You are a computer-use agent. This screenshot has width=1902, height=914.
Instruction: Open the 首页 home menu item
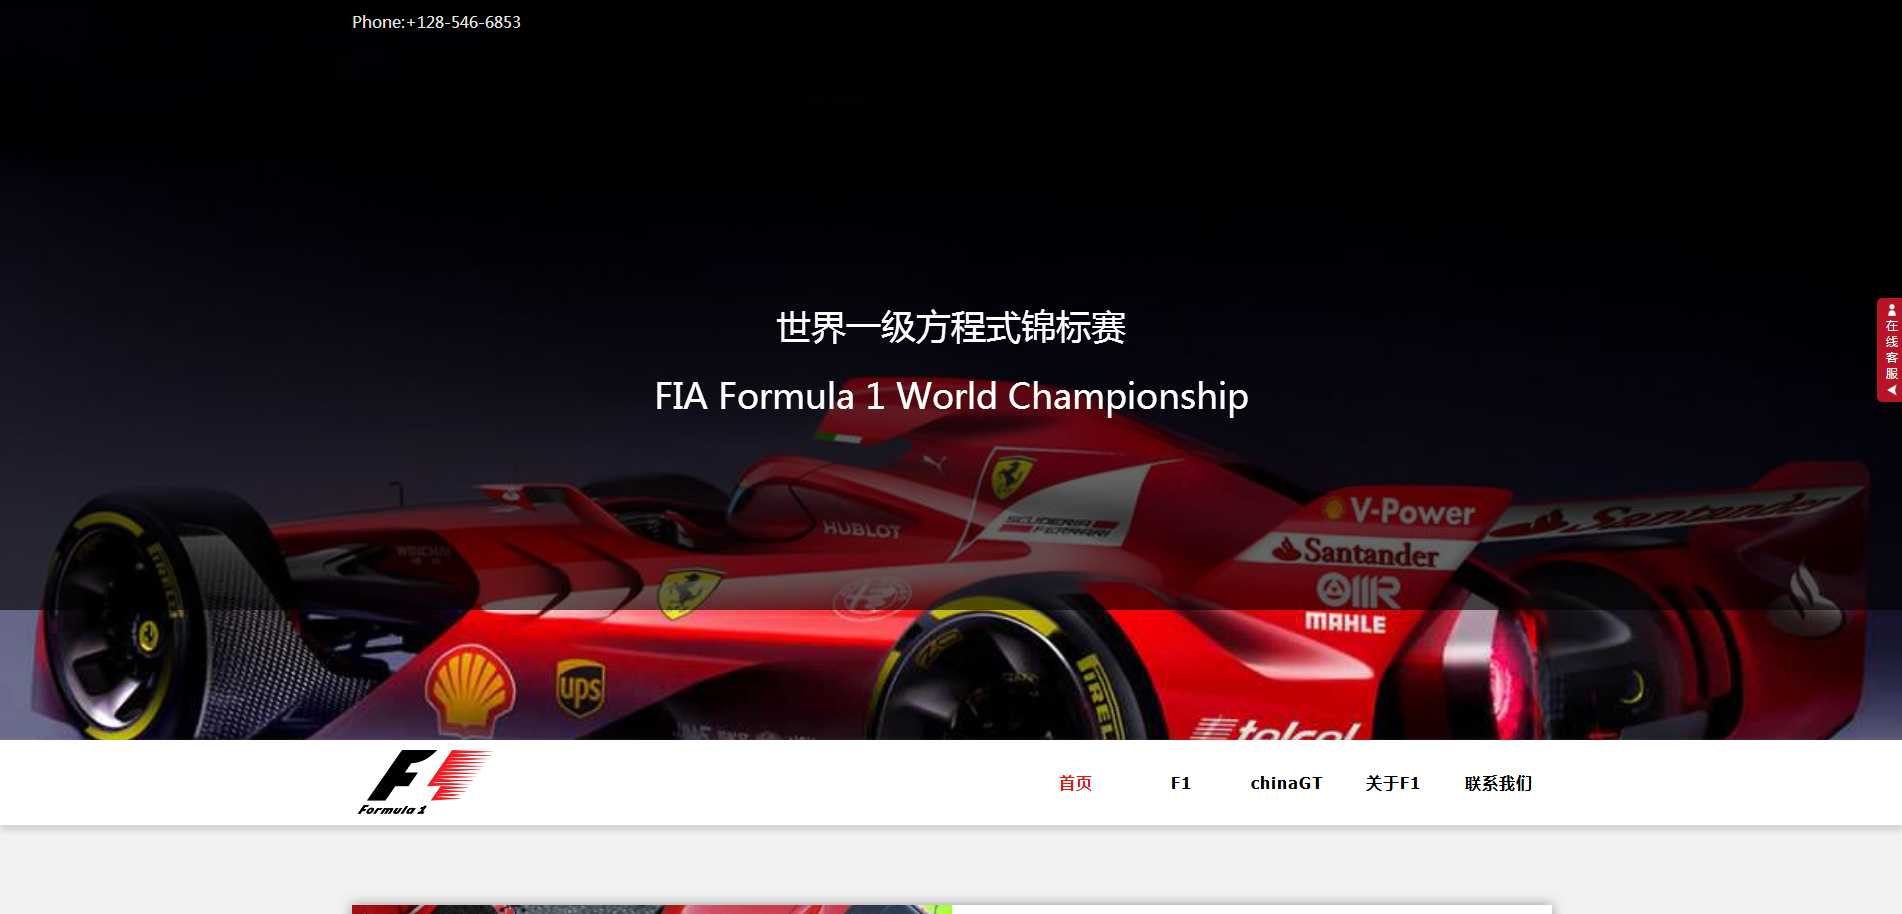tap(1075, 783)
